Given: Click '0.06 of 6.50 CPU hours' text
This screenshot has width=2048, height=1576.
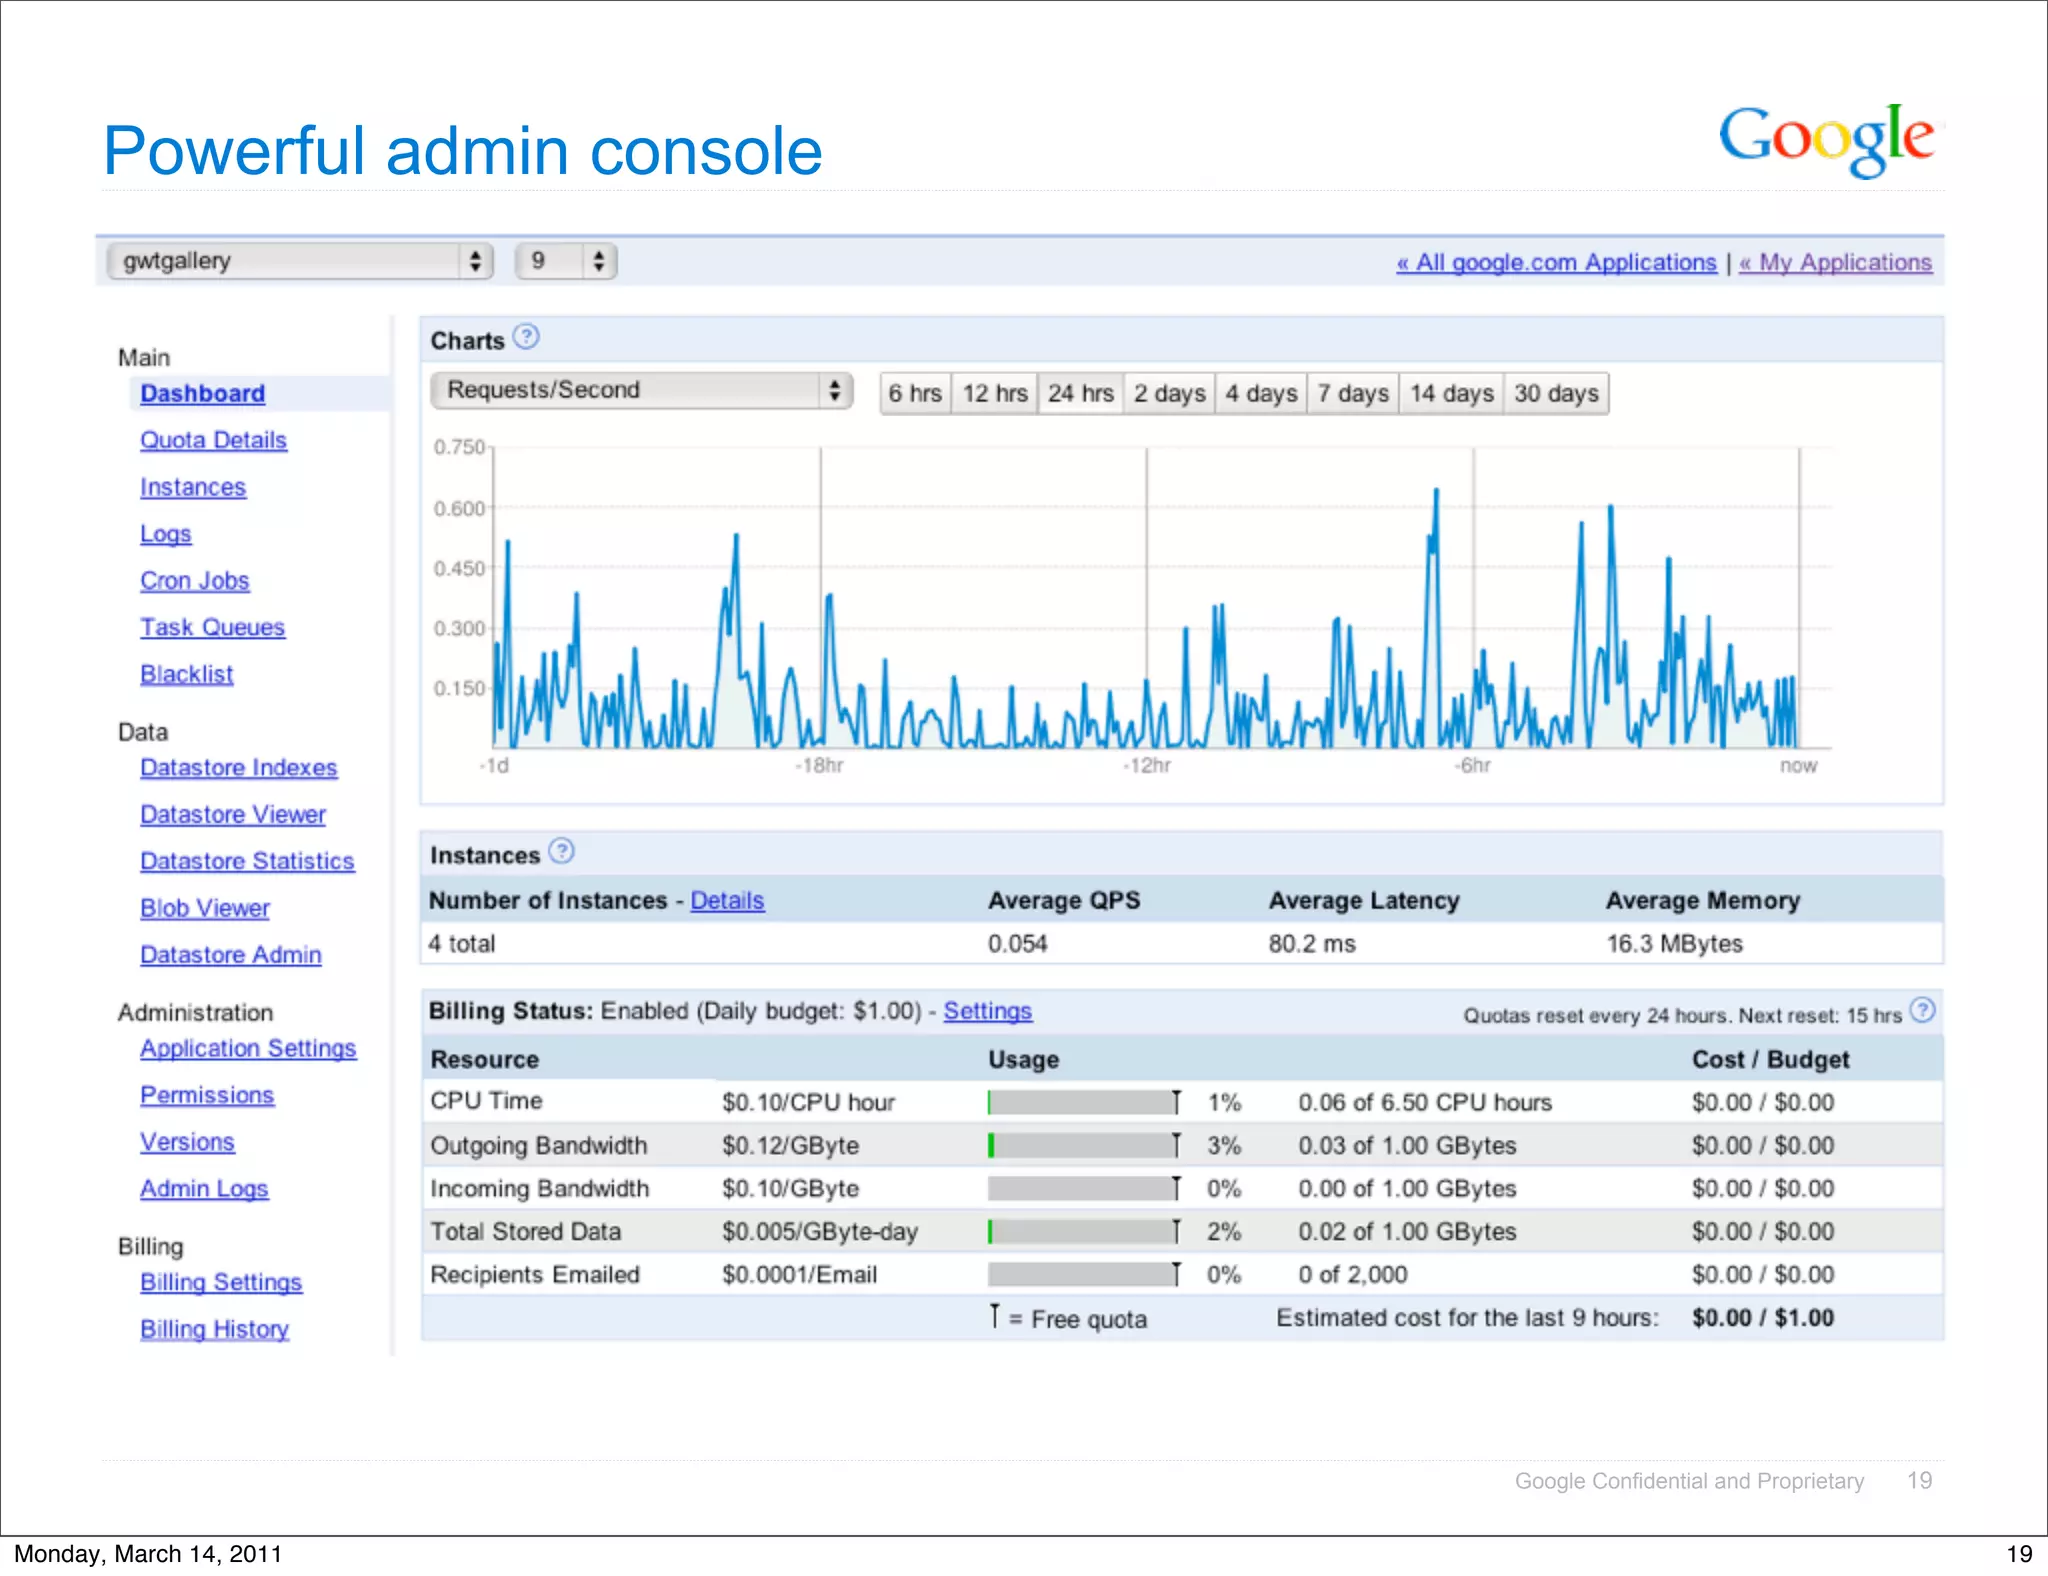Looking at the screenshot, I should pos(1425,1102).
